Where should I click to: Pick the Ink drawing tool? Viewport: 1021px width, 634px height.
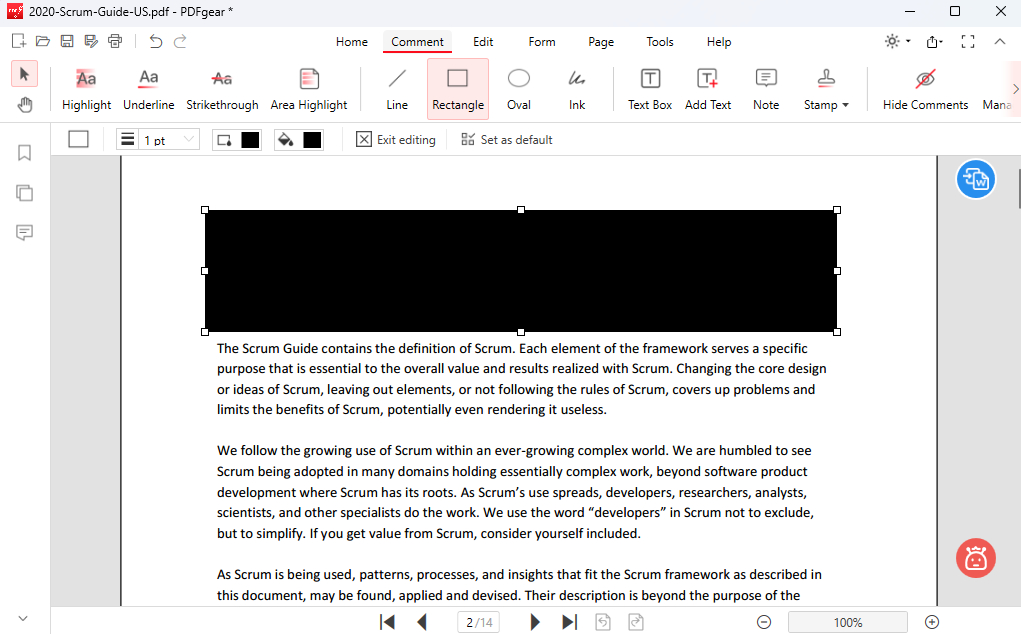tap(577, 89)
